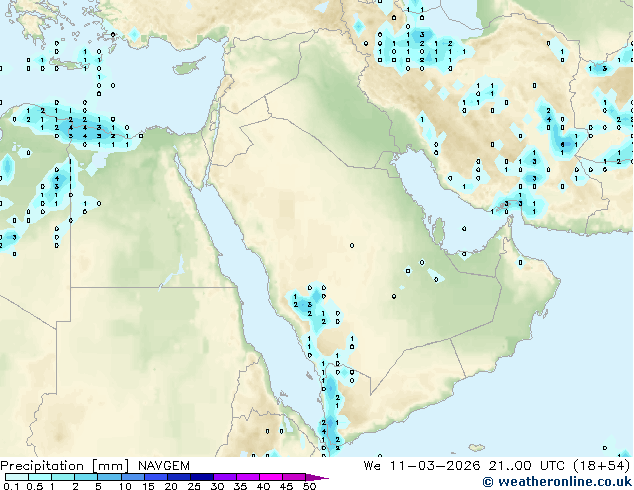This screenshot has width=634, height=490.
Task: Select the 10–15 mm legend swatch
Action: [x=132, y=477]
